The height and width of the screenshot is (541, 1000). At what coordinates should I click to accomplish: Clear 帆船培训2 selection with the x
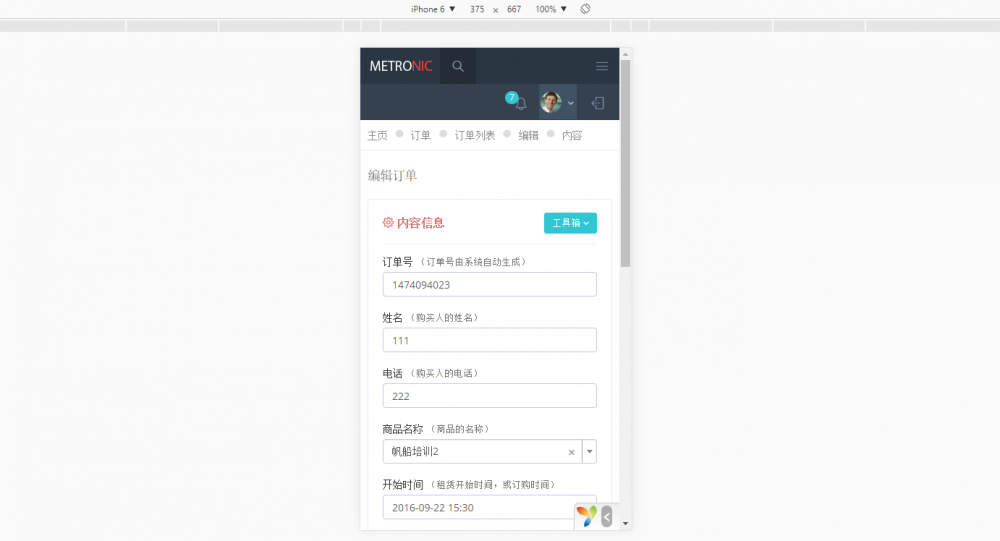571,452
